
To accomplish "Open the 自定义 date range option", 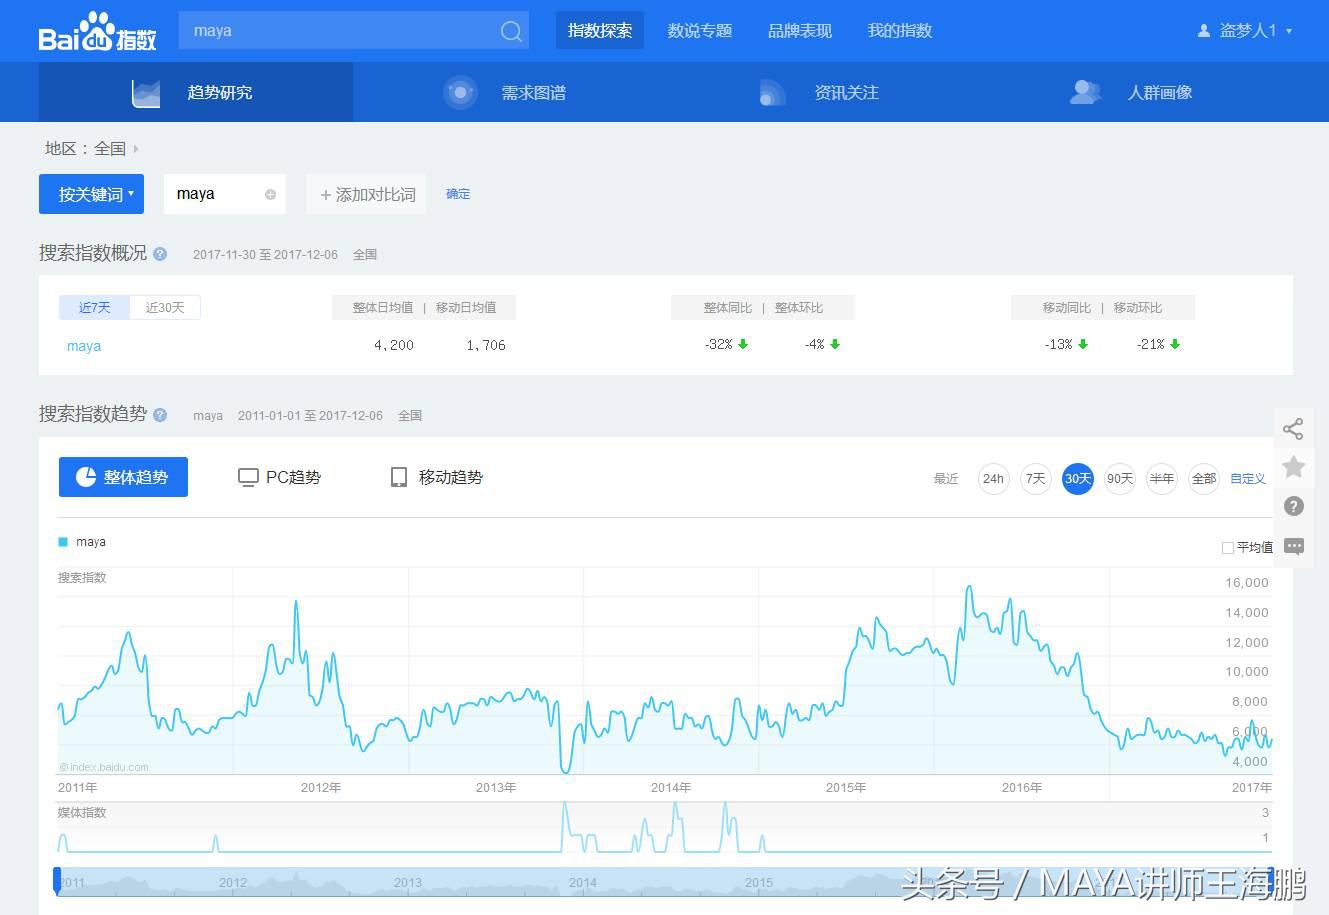I will (1247, 478).
